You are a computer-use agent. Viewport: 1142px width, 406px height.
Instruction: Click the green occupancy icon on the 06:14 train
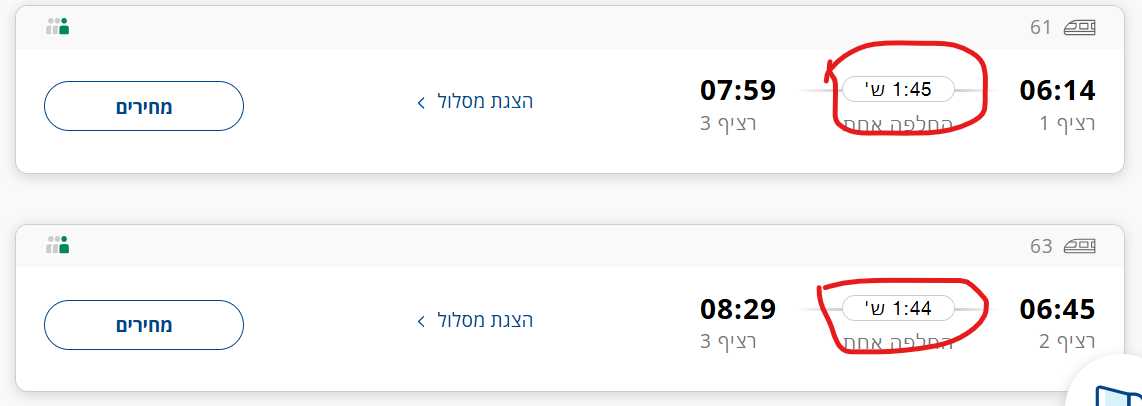click(x=57, y=27)
